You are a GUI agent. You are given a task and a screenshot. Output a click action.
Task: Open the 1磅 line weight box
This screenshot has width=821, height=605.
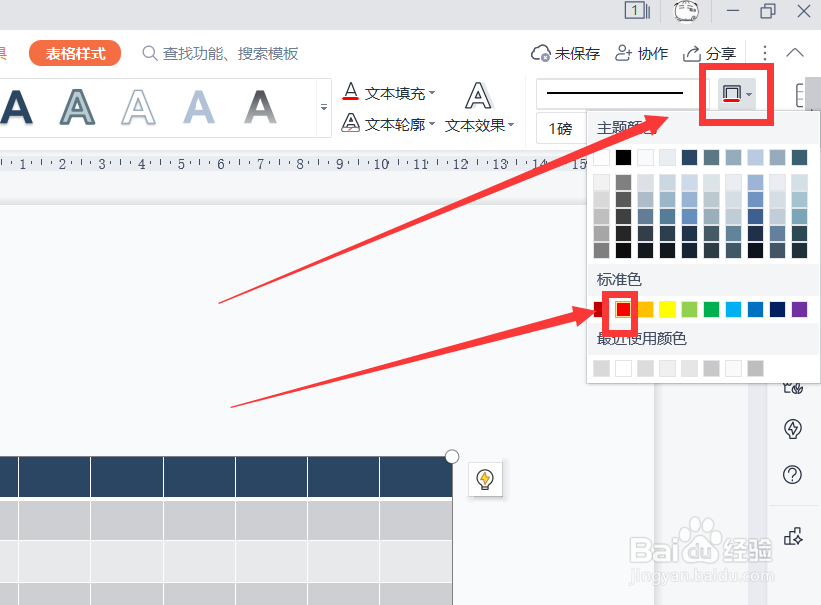click(x=561, y=128)
